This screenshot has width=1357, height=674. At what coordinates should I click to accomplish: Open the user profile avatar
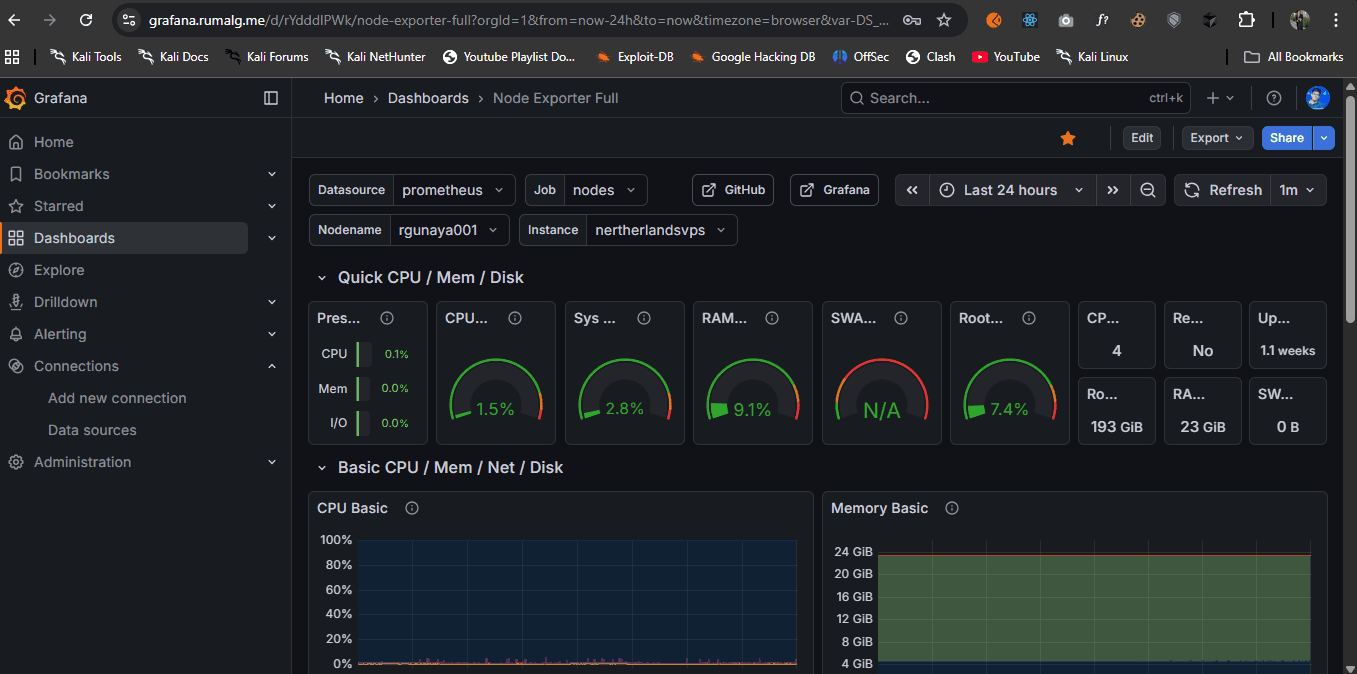pyautogui.click(x=1317, y=97)
